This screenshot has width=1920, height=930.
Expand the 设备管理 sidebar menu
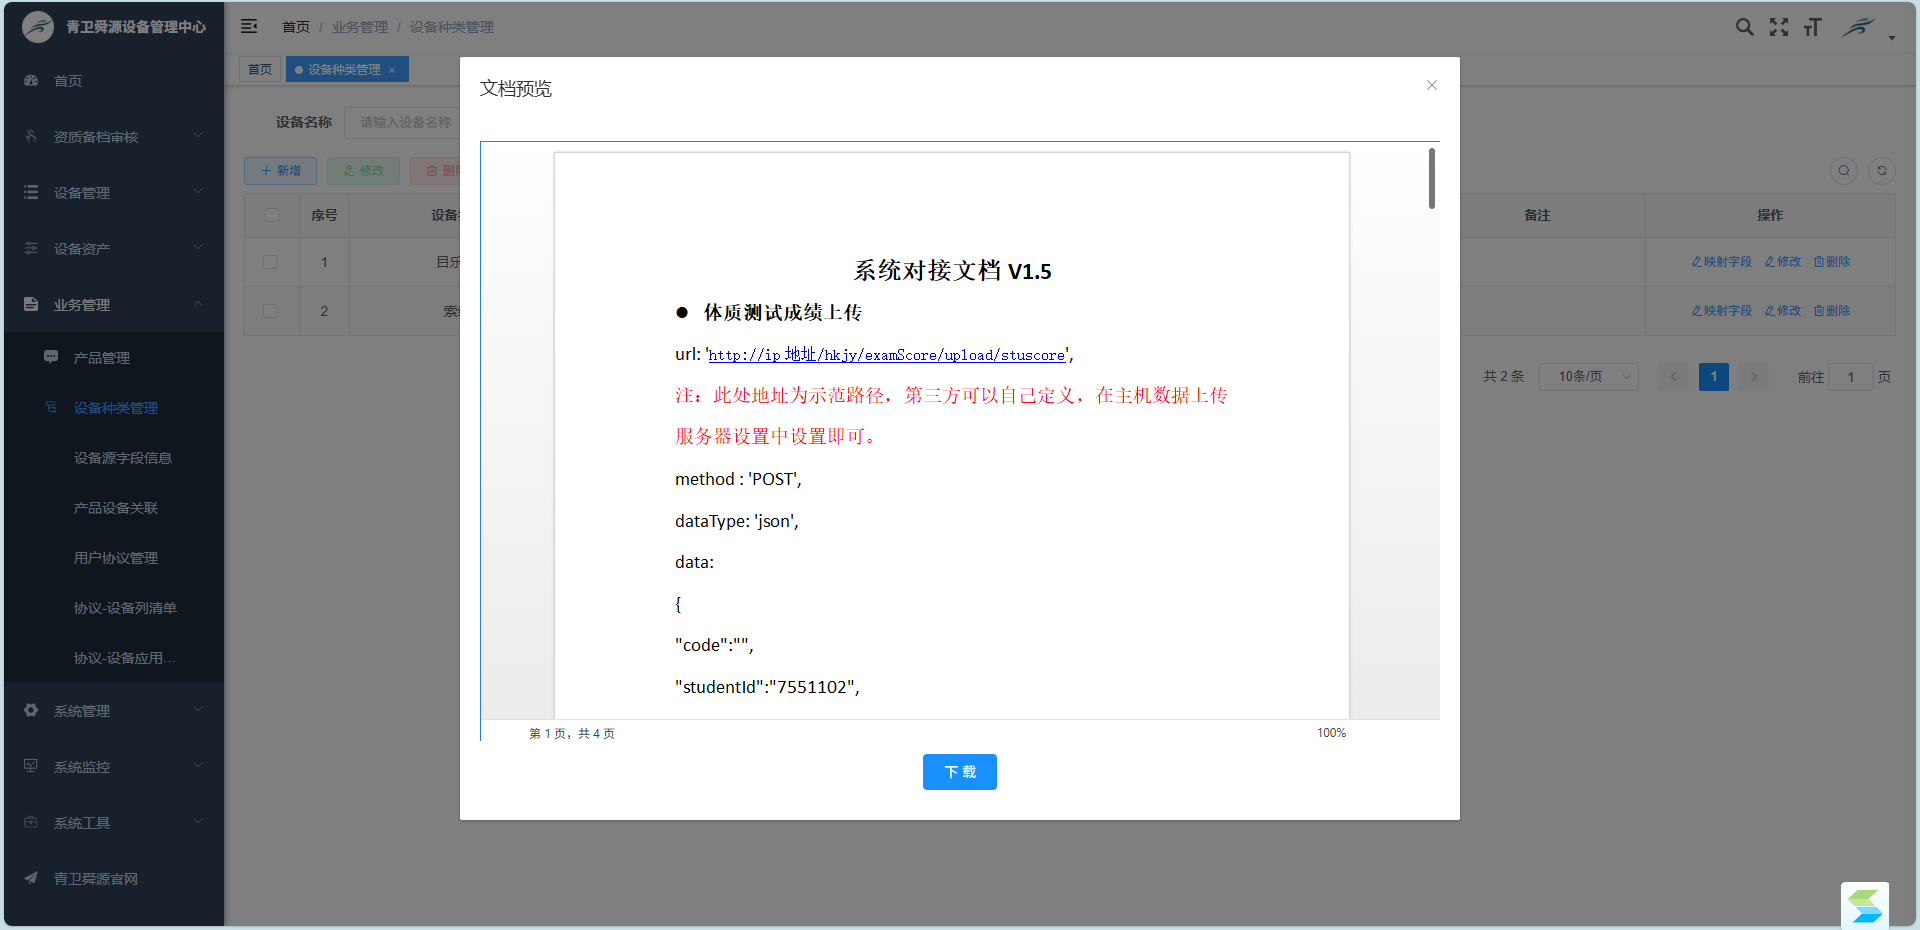point(113,192)
